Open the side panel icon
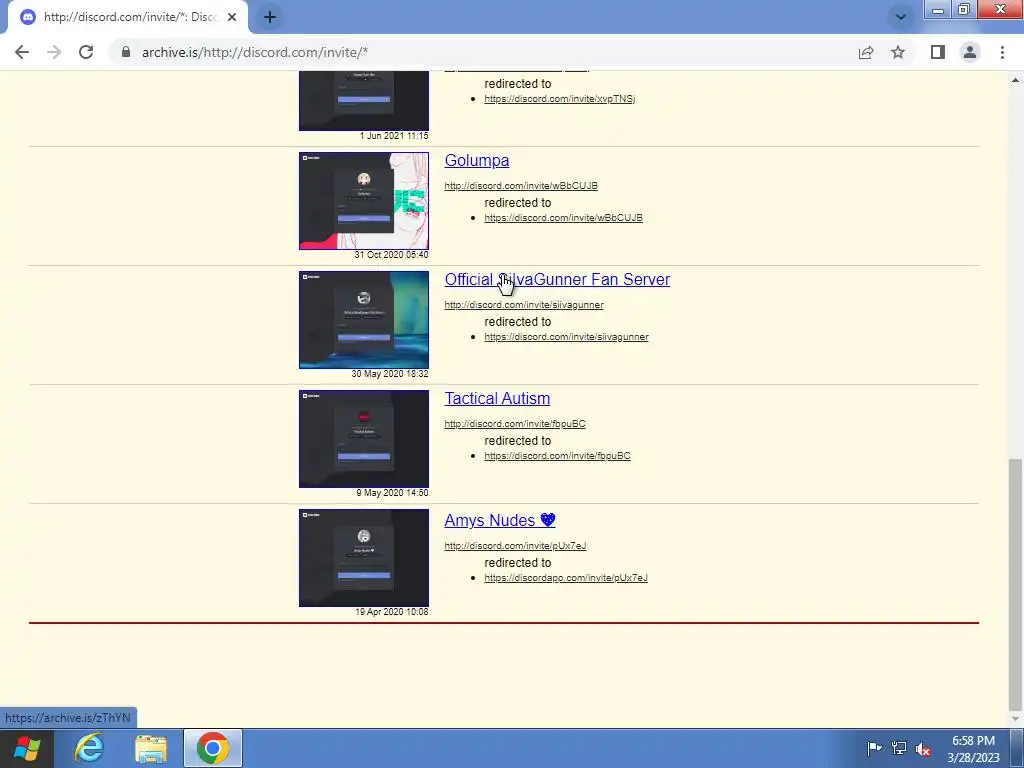 coord(938,52)
